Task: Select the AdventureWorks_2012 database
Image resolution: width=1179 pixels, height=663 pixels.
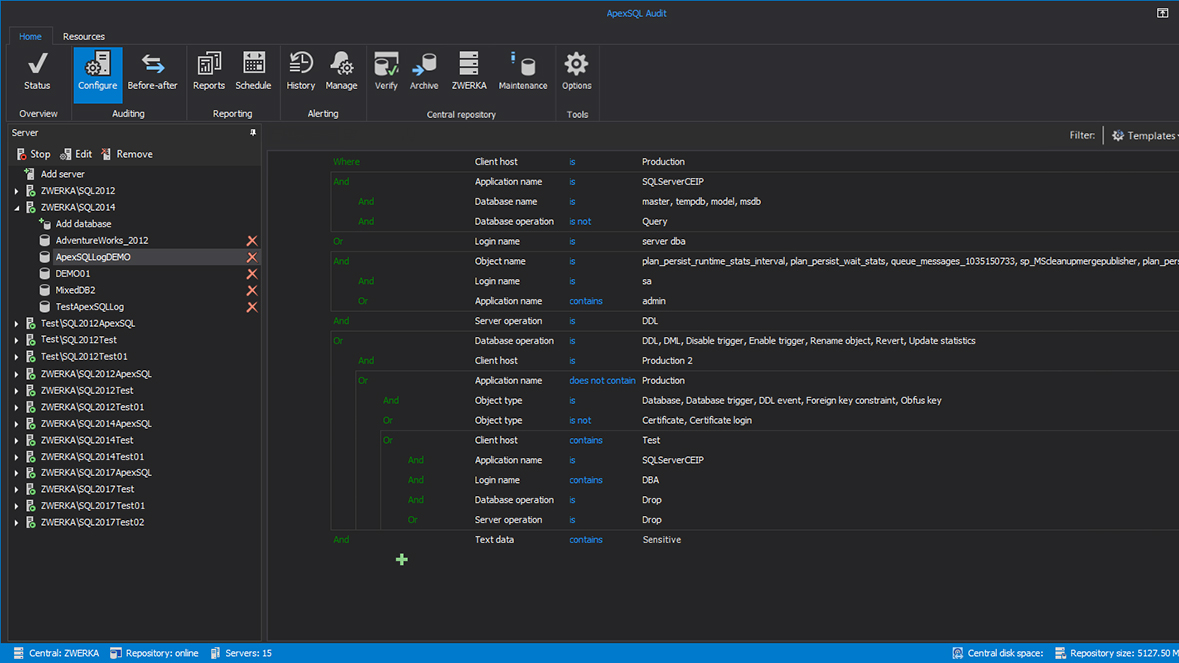Action: 102,241
